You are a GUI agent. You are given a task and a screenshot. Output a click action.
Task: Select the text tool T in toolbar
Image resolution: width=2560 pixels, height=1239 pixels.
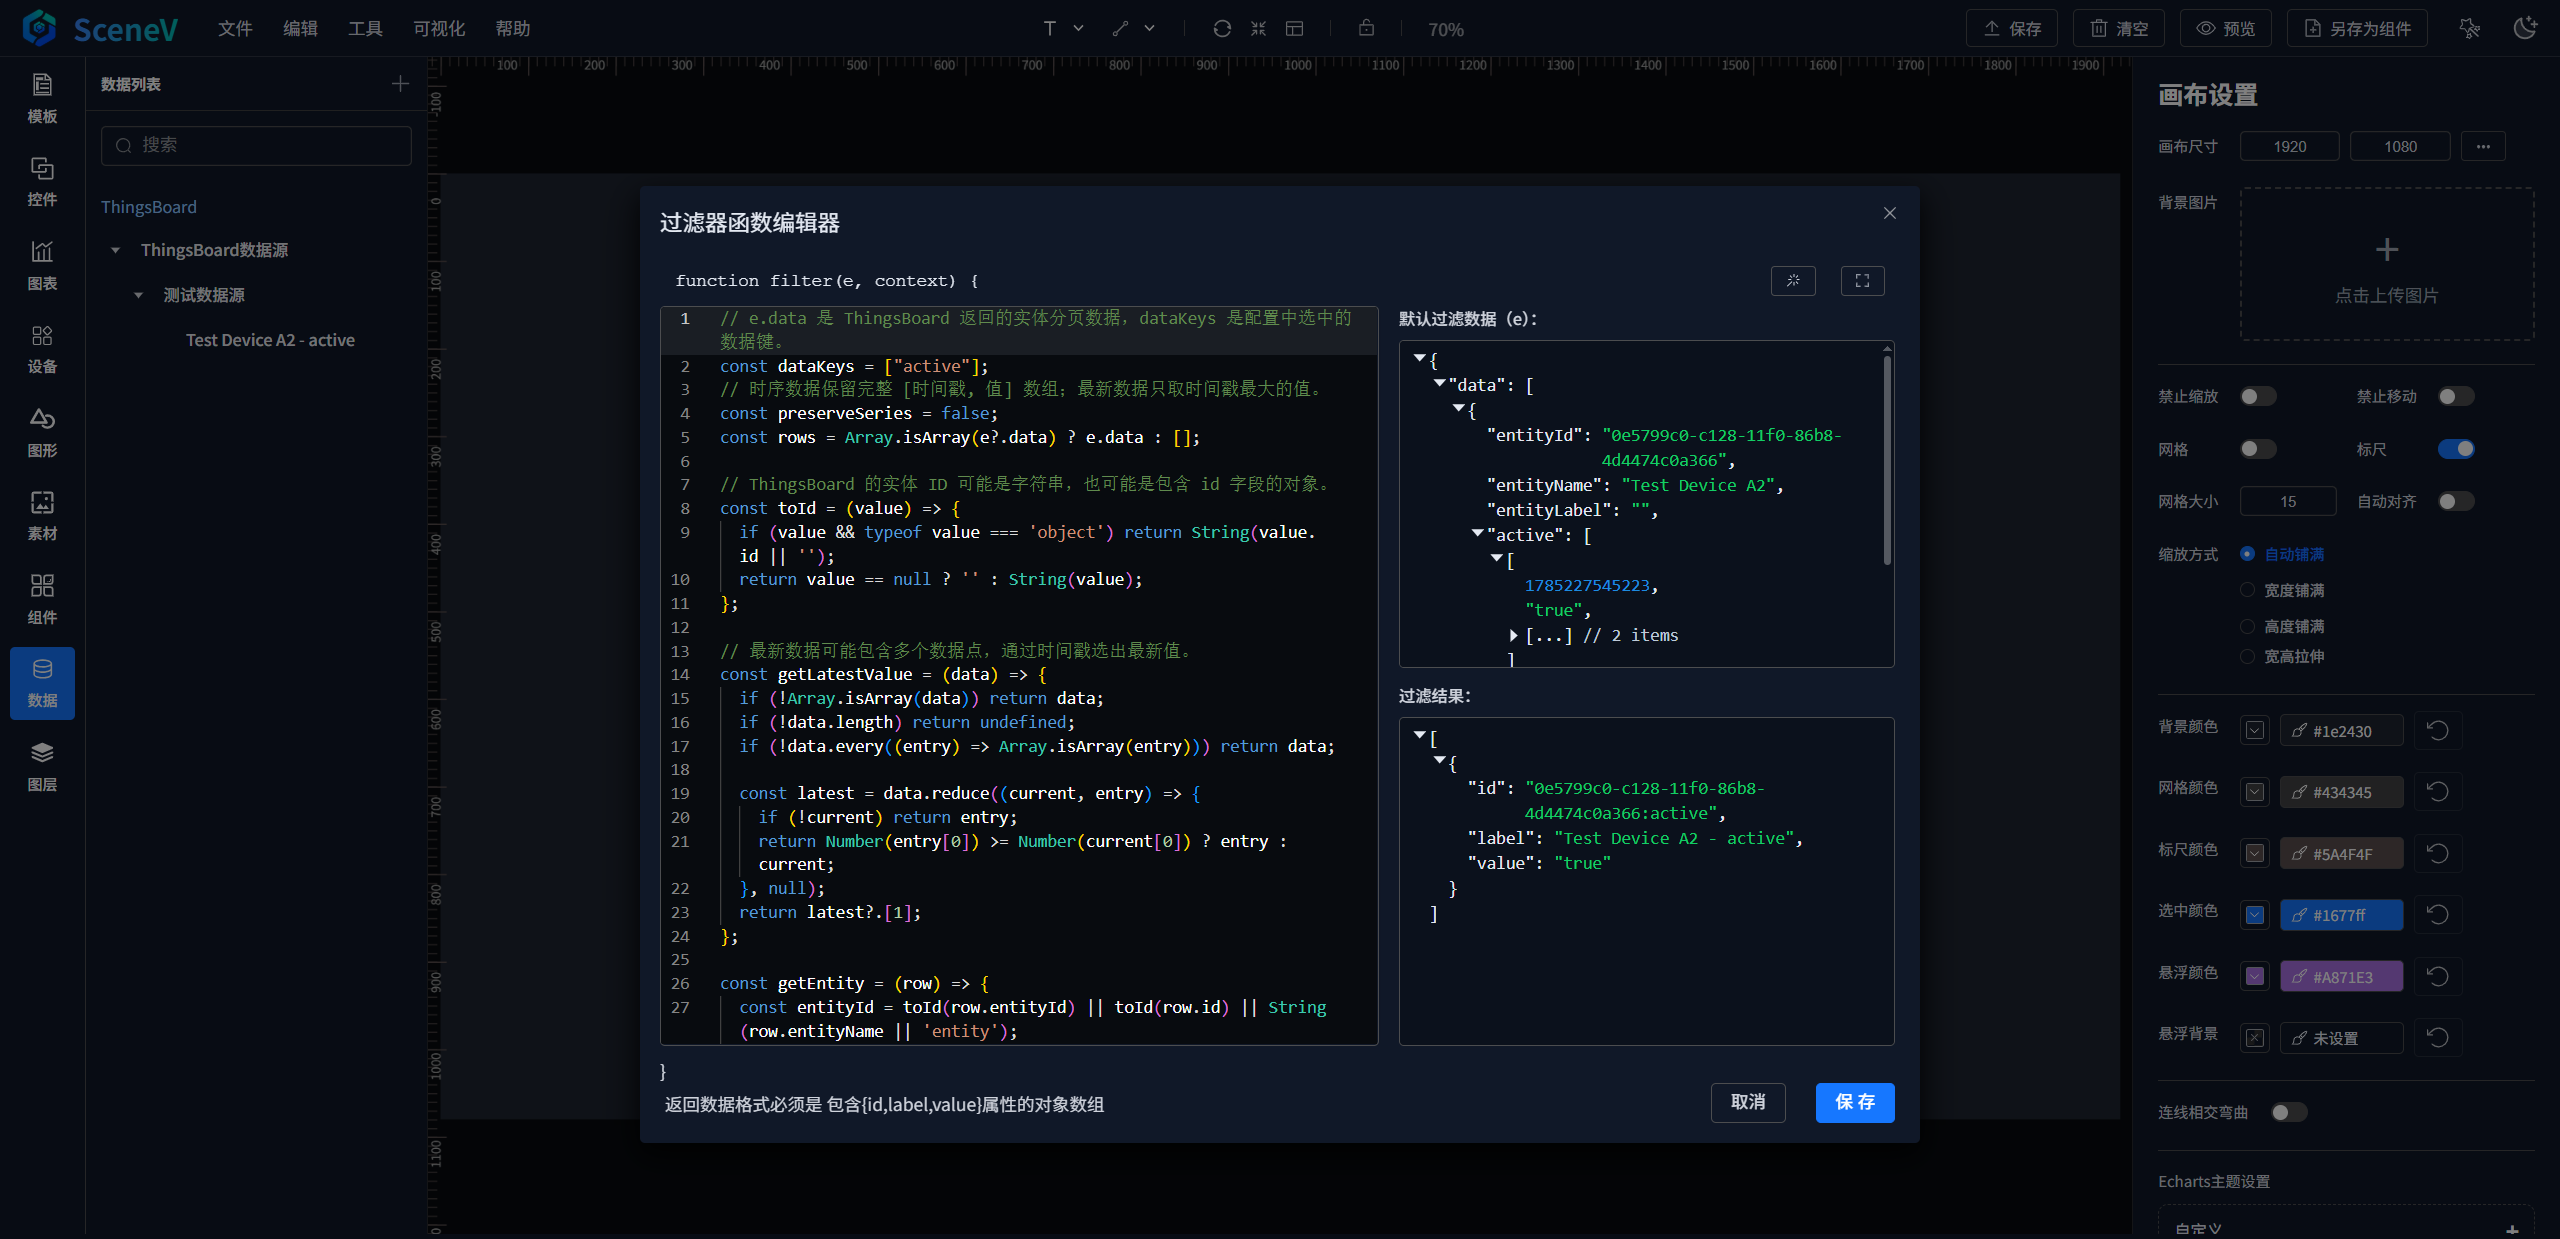tap(1050, 28)
